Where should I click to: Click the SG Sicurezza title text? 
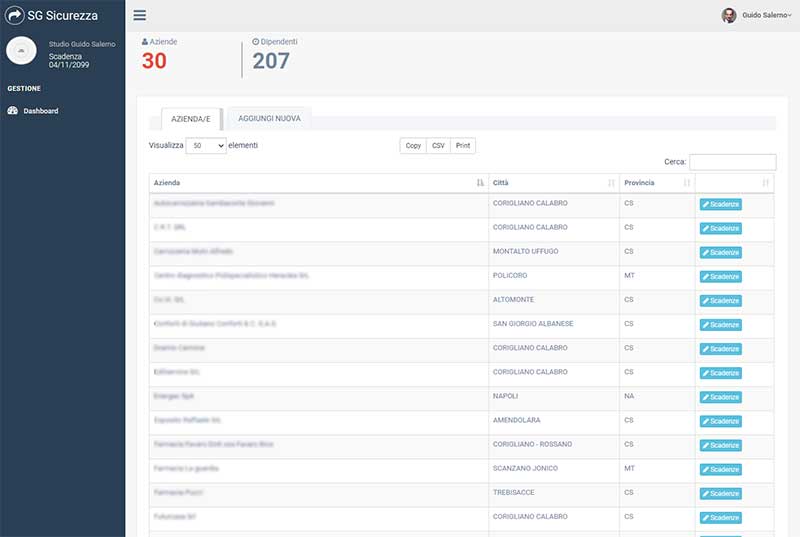coord(62,16)
